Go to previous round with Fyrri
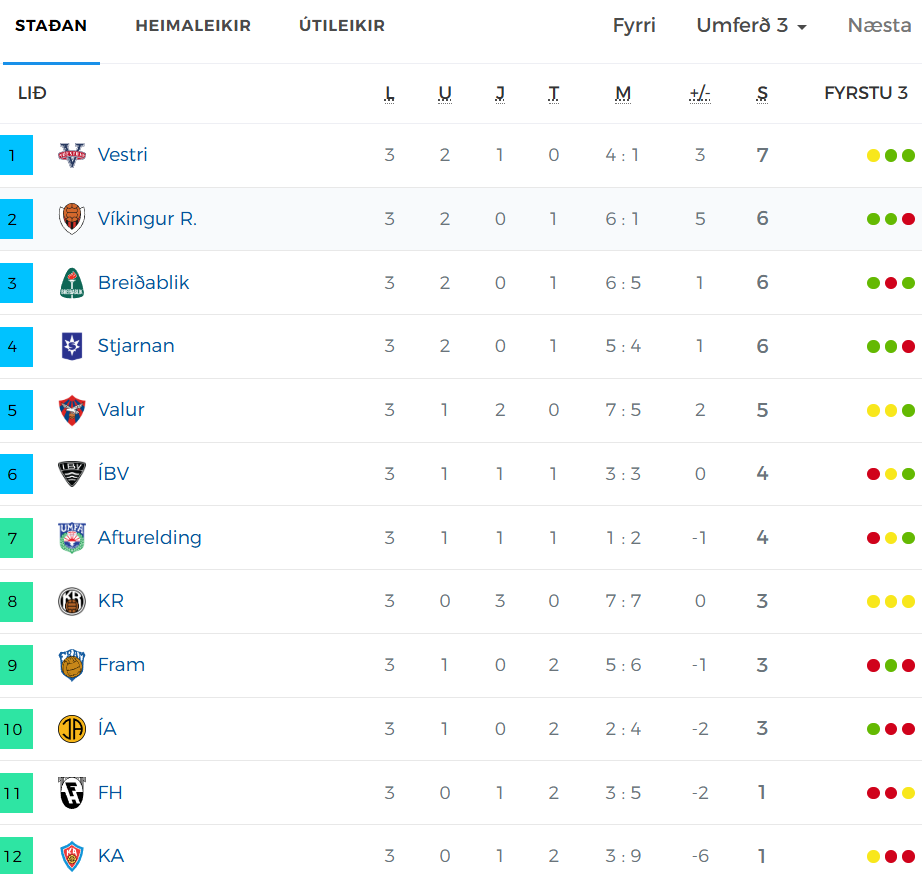The image size is (922, 874). pos(634,25)
